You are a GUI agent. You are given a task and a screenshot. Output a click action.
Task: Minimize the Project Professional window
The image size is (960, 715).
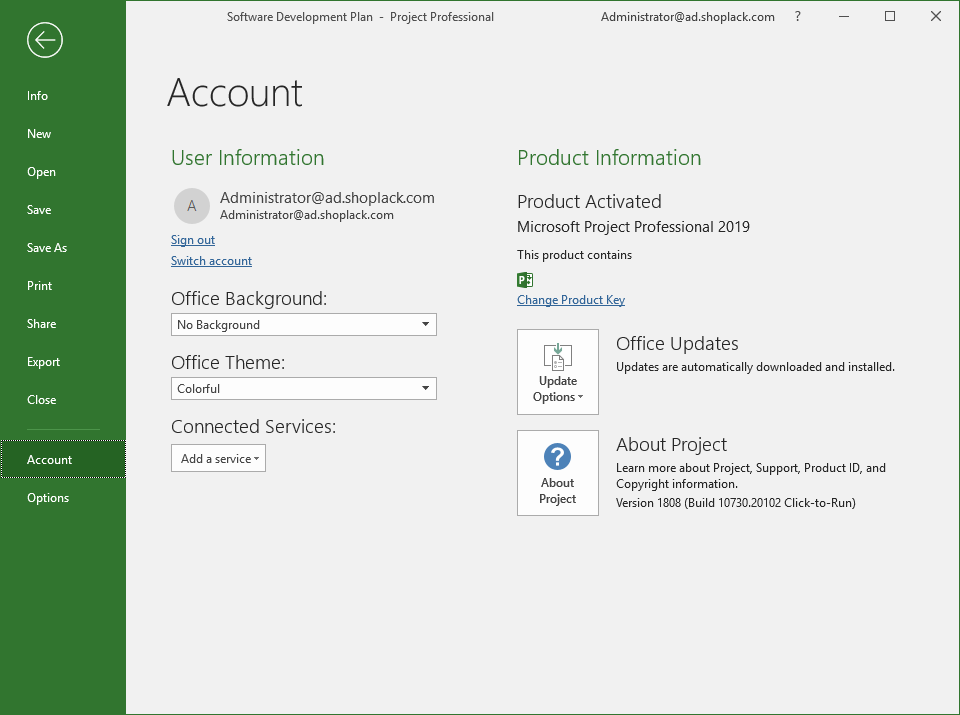coord(844,17)
